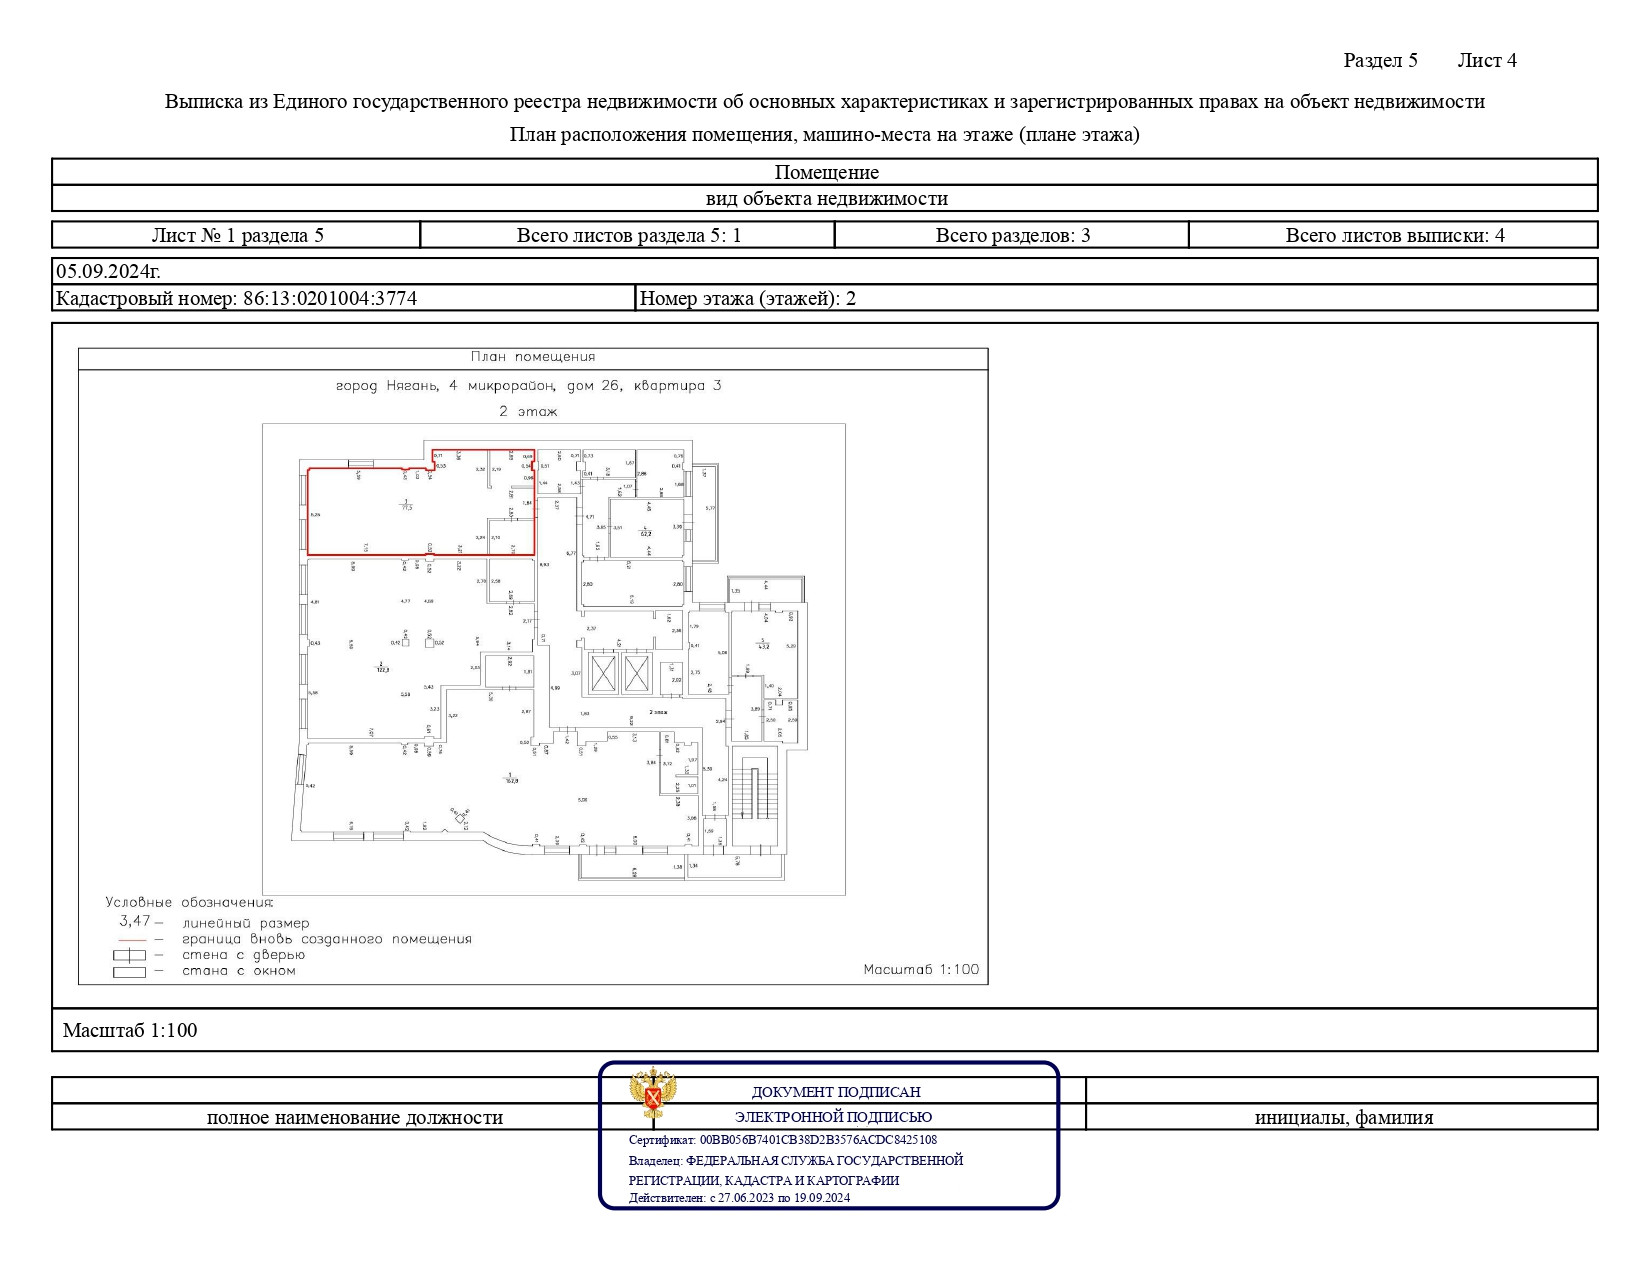The height and width of the screenshot is (1275, 1650).
Task: Click the red boundary line sample in the legend
Action: click(132, 940)
